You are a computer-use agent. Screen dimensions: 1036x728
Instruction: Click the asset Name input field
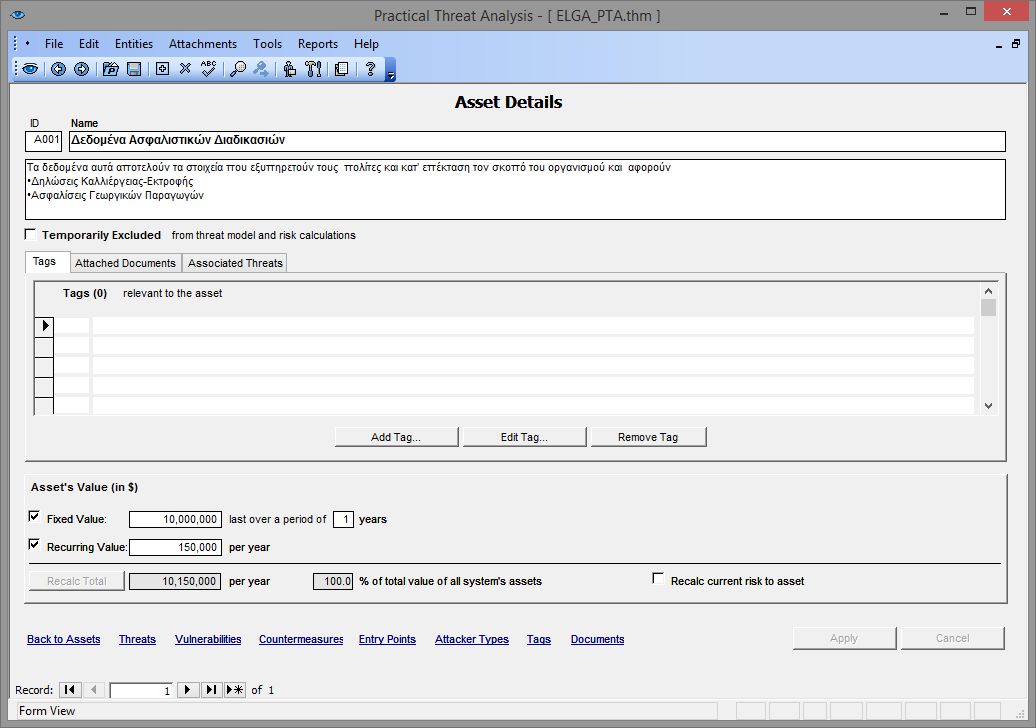point(537,141)
